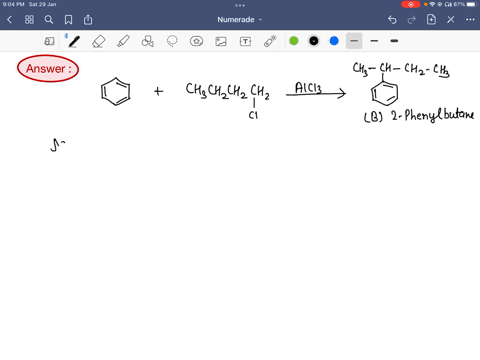Select the Lasso tool

pos(172,41)
